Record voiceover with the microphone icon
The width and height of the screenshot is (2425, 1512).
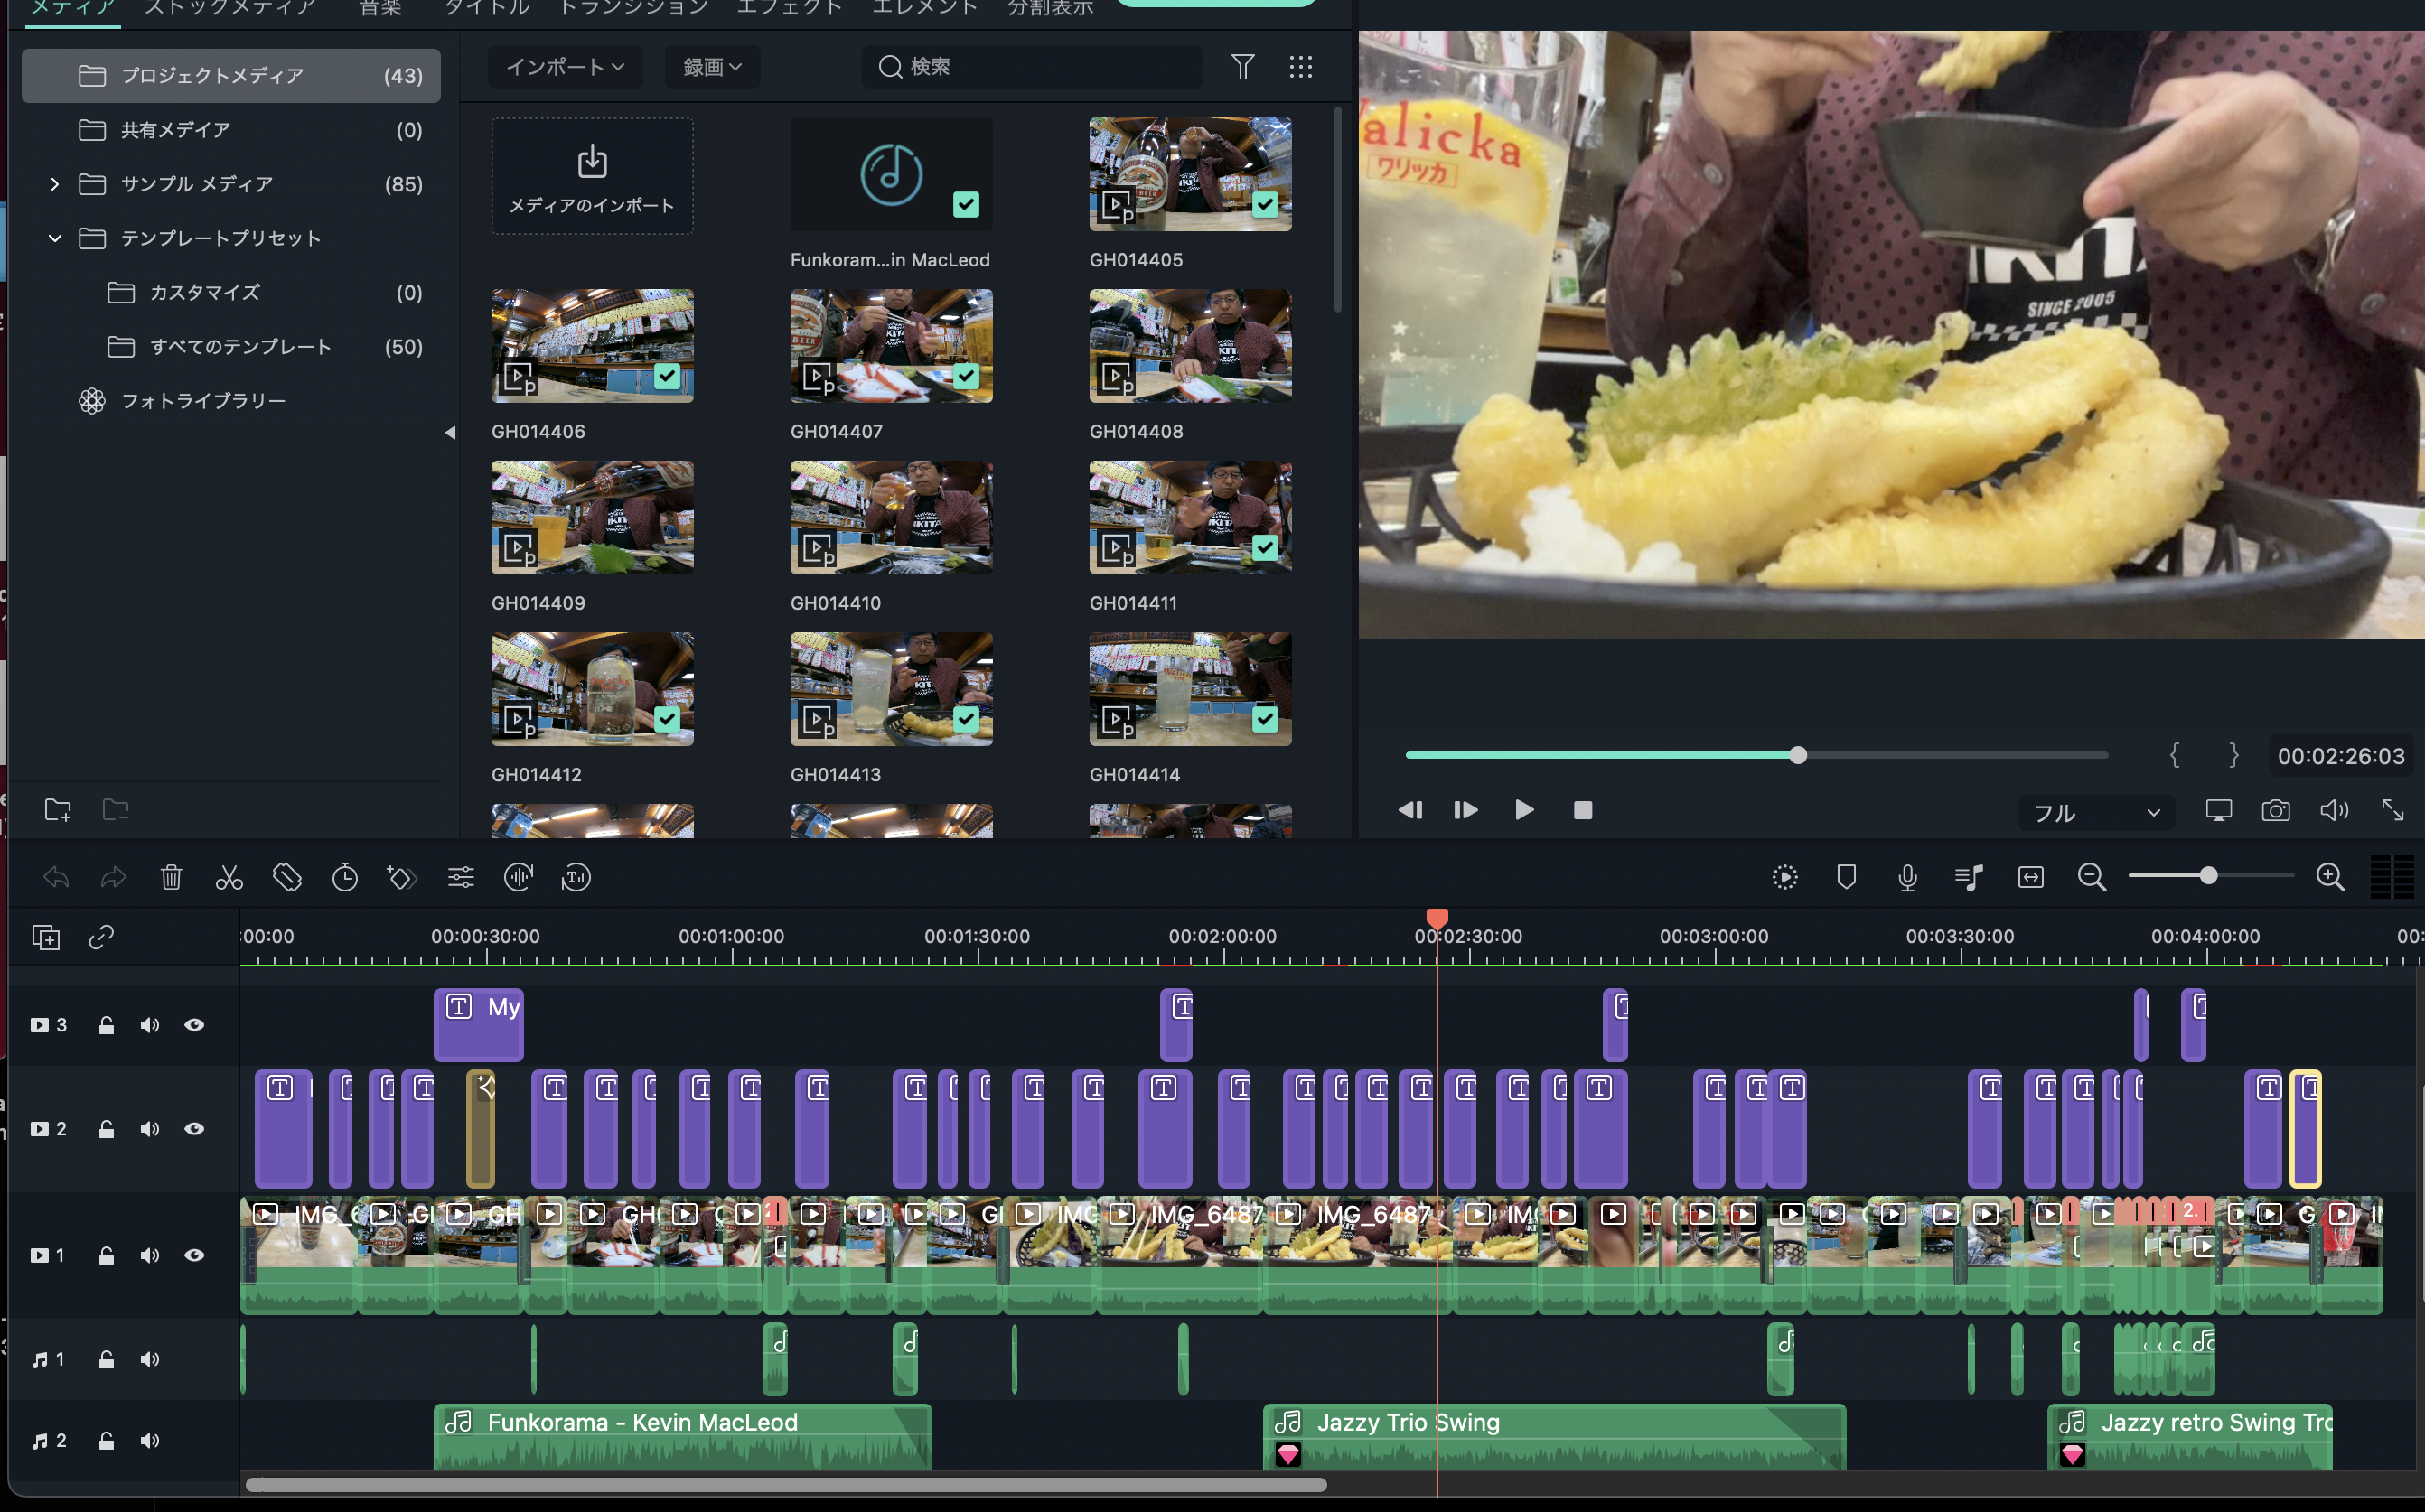(x=1907, y=878)
